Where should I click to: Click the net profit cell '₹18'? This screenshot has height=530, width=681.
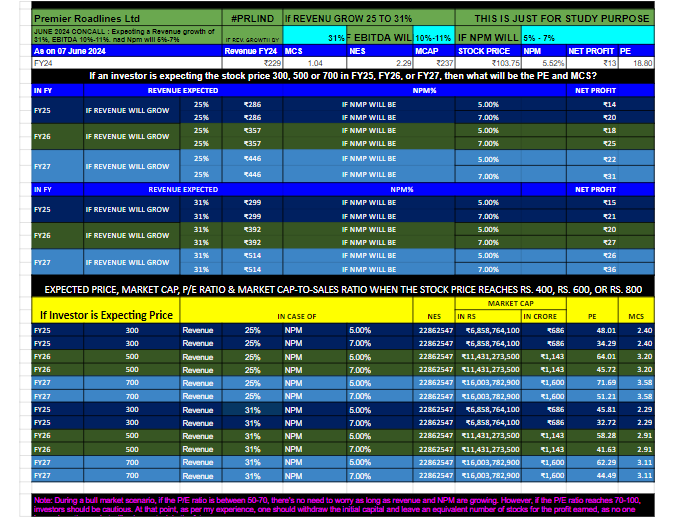(610, 130)
